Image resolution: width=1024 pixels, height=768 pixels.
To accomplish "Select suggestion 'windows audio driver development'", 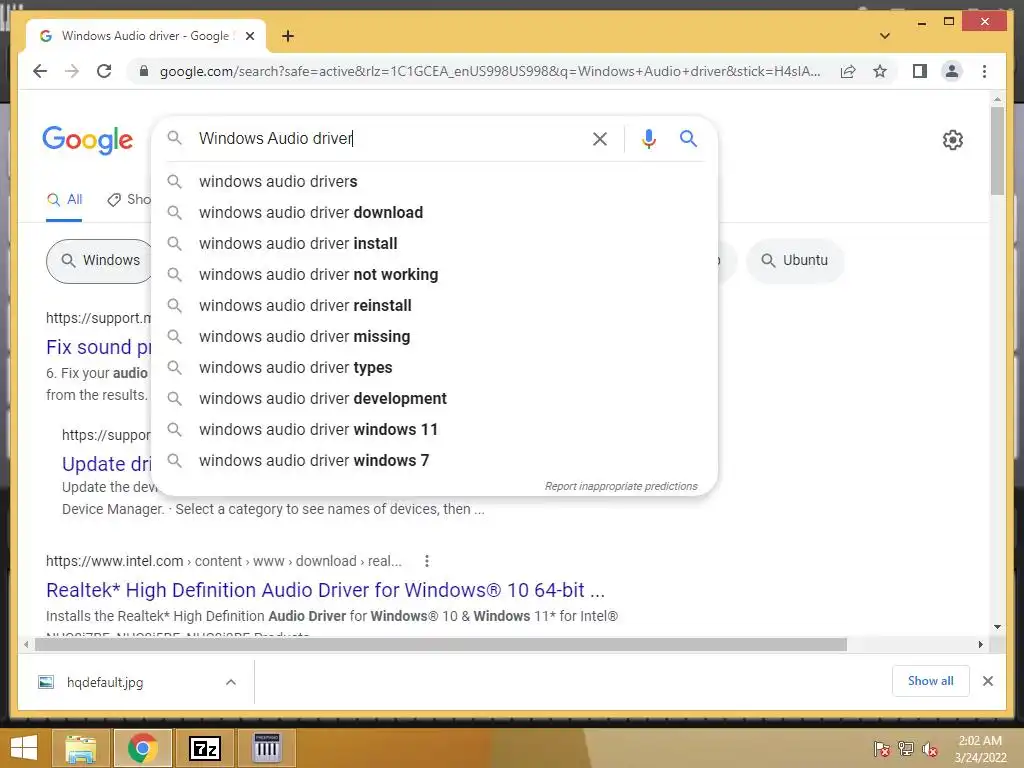I will (434, 398).
